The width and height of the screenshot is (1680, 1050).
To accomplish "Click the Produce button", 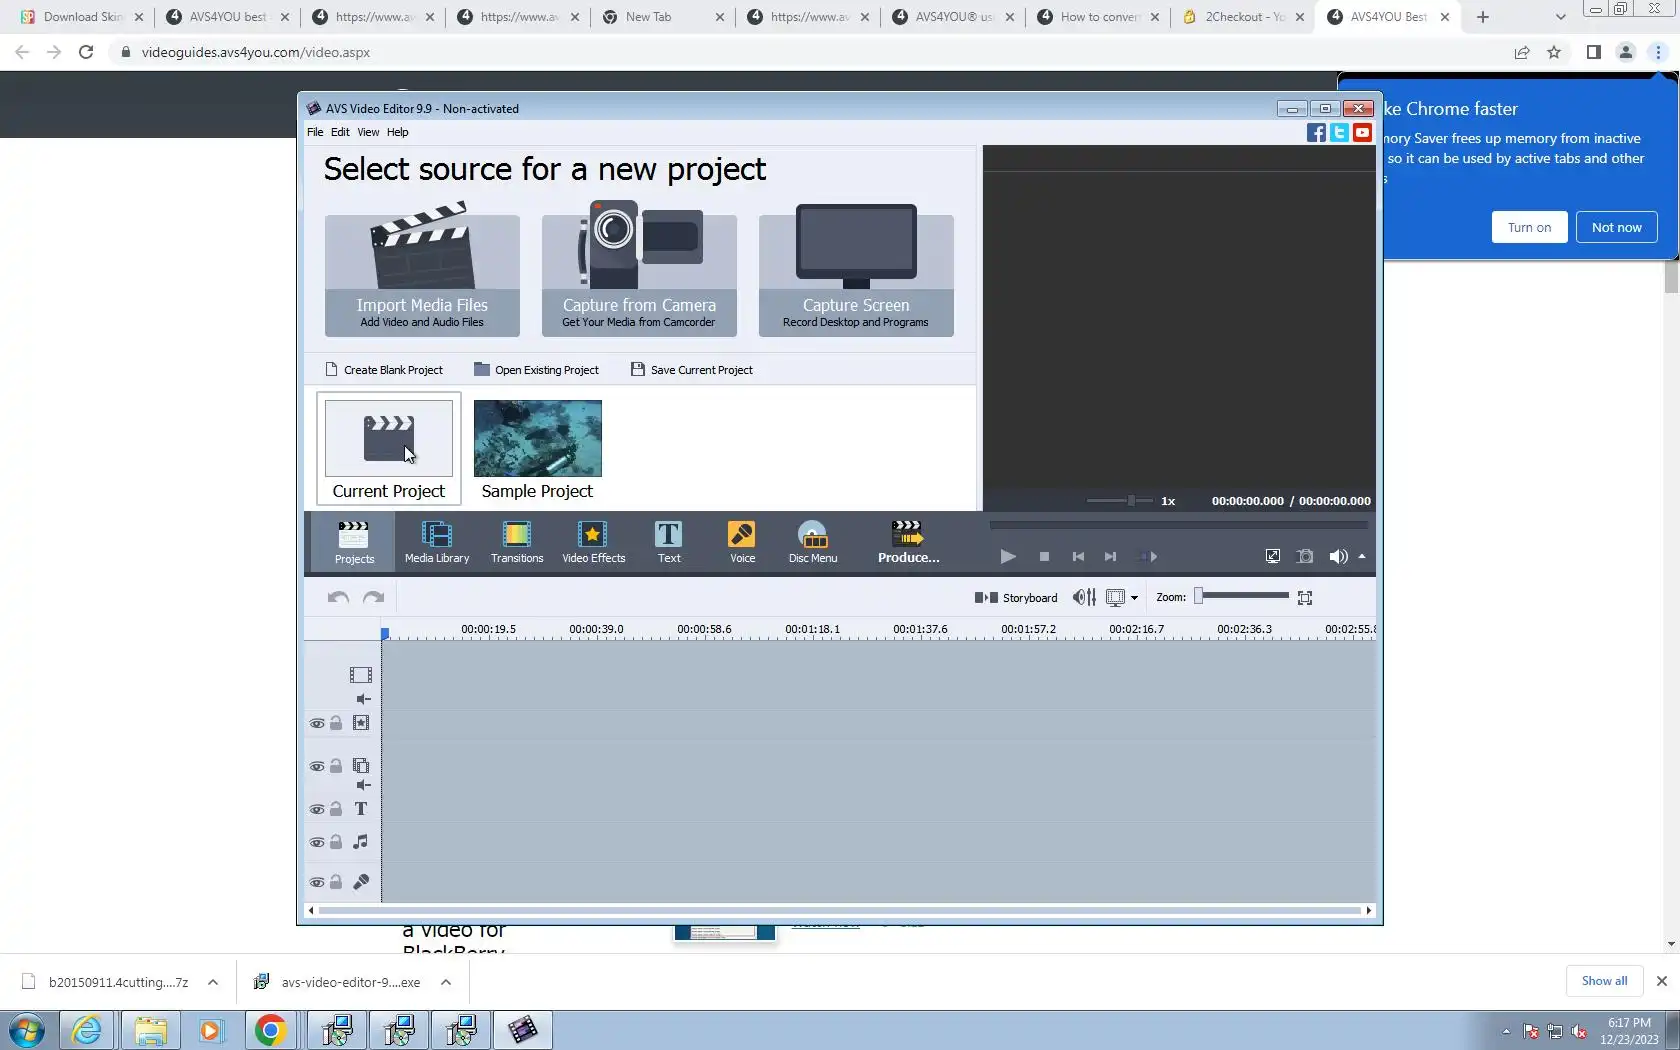I will pyautogui.click(x=908, y=542).
